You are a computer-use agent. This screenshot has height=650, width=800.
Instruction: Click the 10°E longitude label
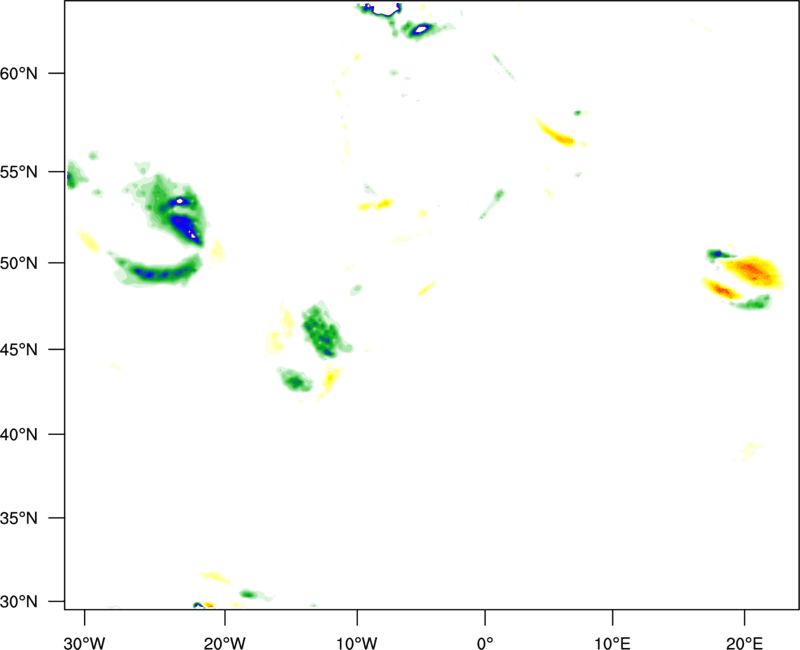point(612,643)
